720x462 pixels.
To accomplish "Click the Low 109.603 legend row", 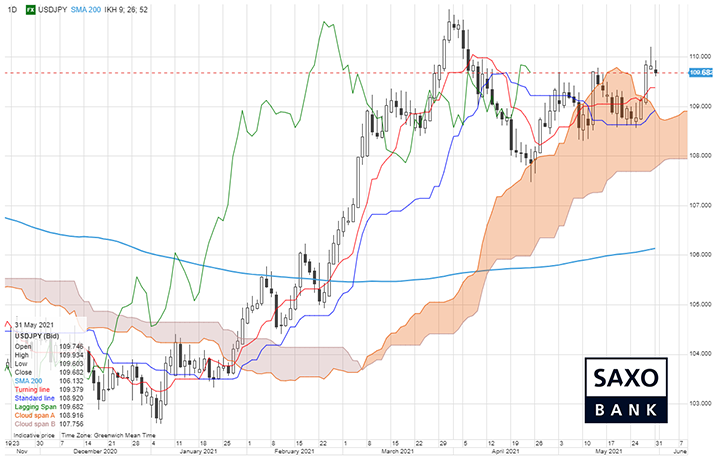I will pos(49,364).
